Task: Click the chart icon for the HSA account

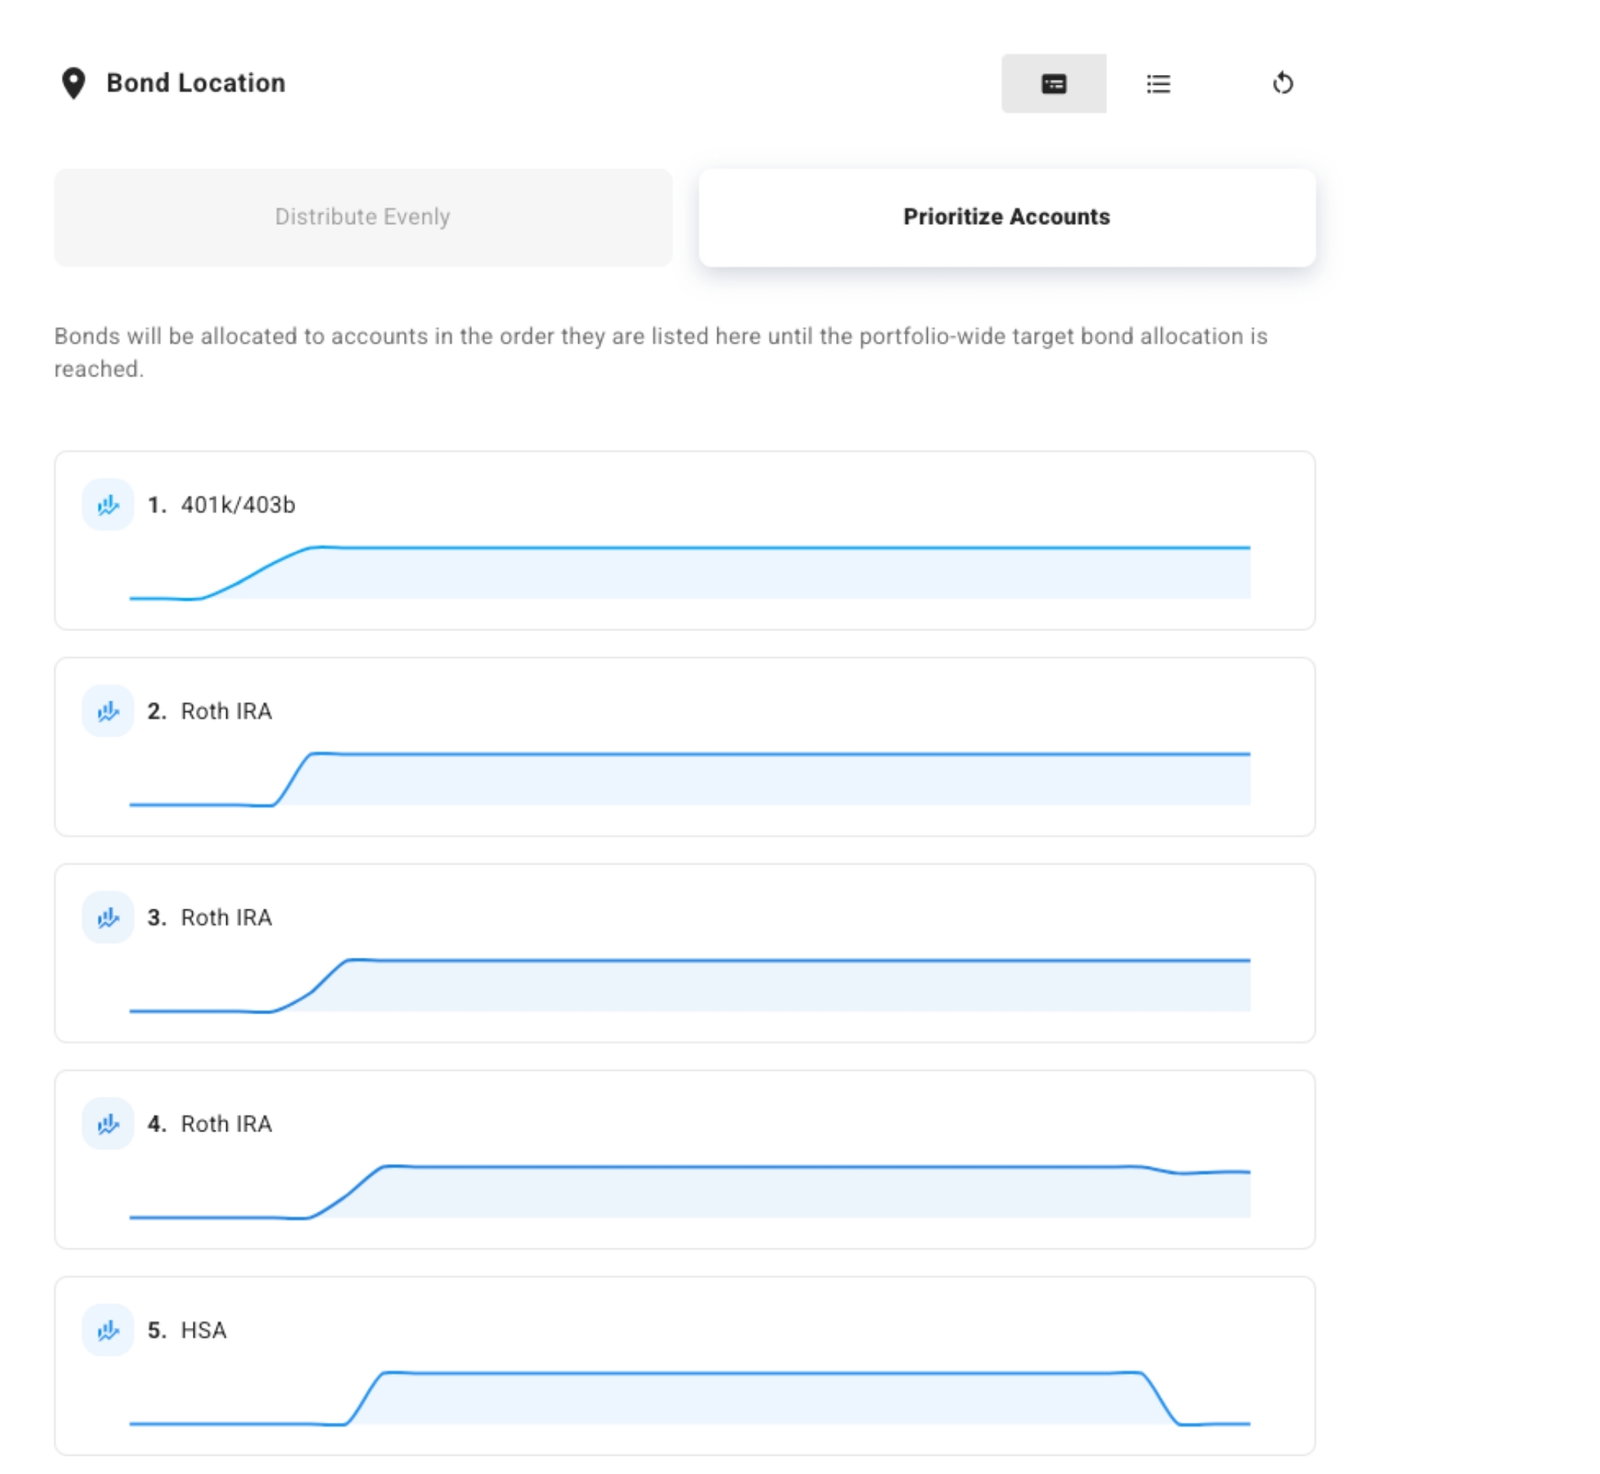Action: pyautogui.click(x=108, y=1330)
